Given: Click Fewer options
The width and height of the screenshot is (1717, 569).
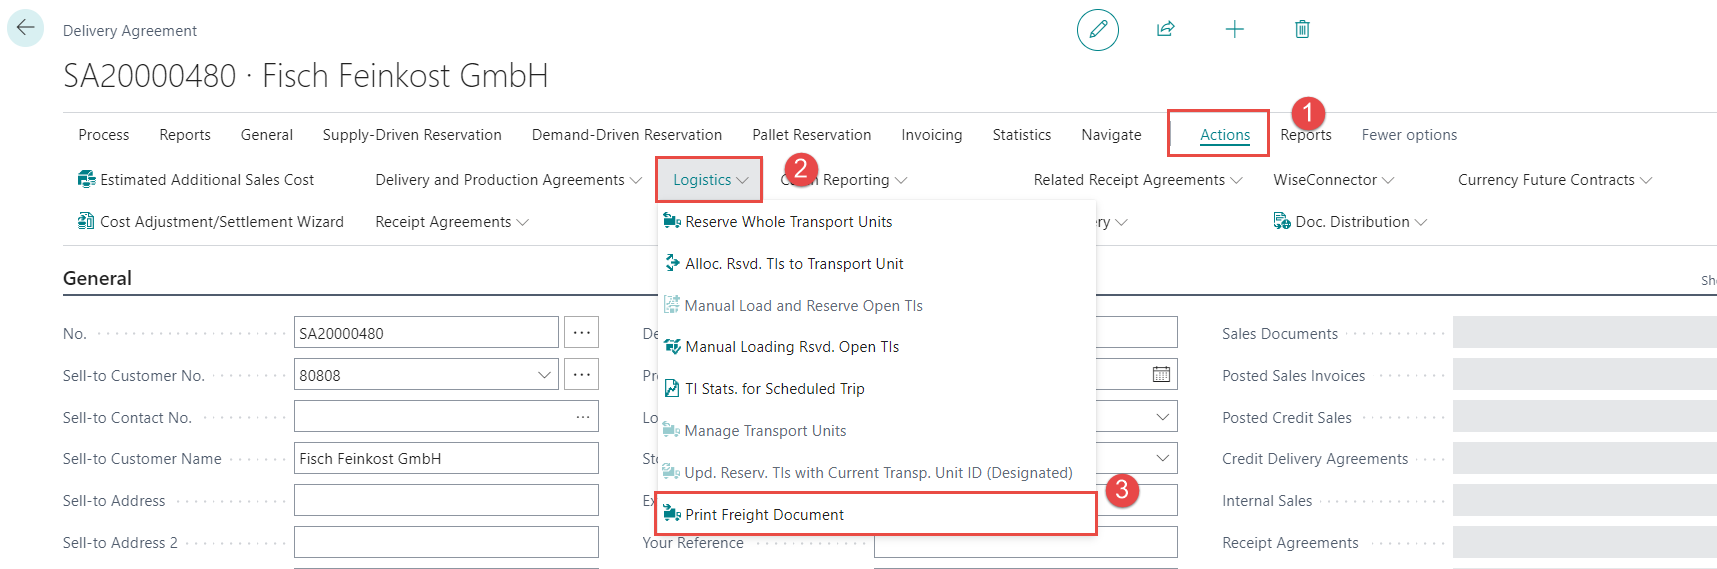Looking at the screenshot, I should (x=1408, y=135).
